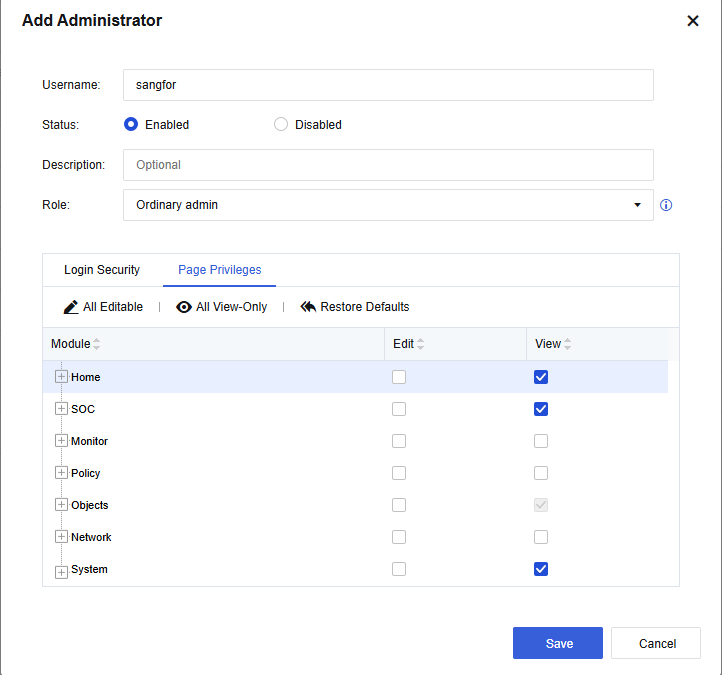Click the All Editable pencil icon
This screenshot has height=675, width=722.
pyautogui.click(x=71, y=307)
